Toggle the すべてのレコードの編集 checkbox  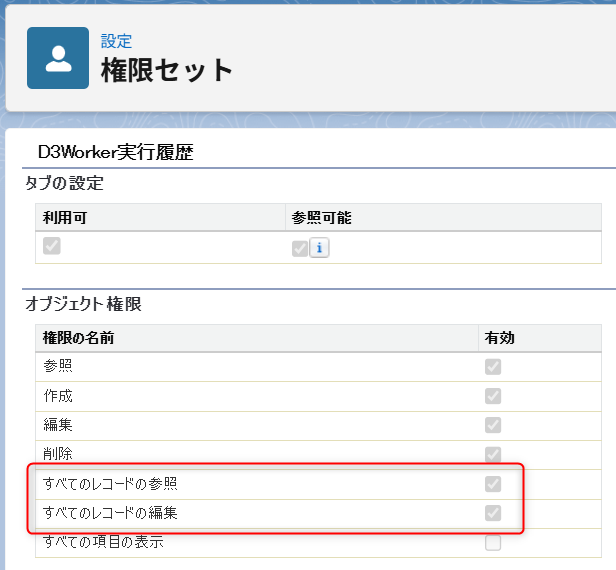pos(493,513)
